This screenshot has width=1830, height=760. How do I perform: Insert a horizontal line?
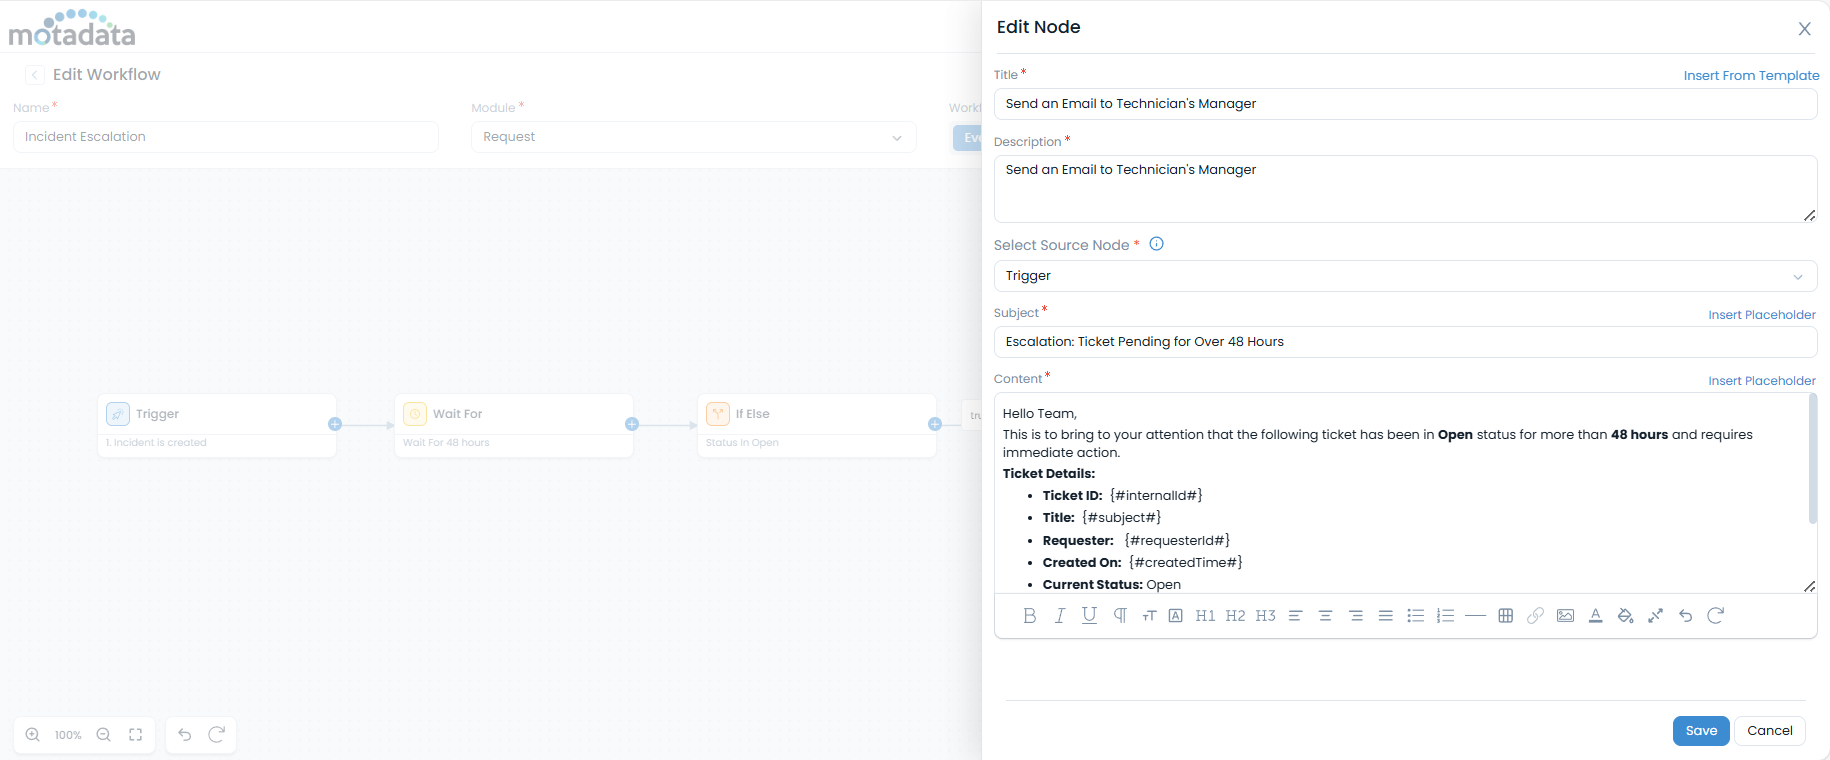point(1475,616)
